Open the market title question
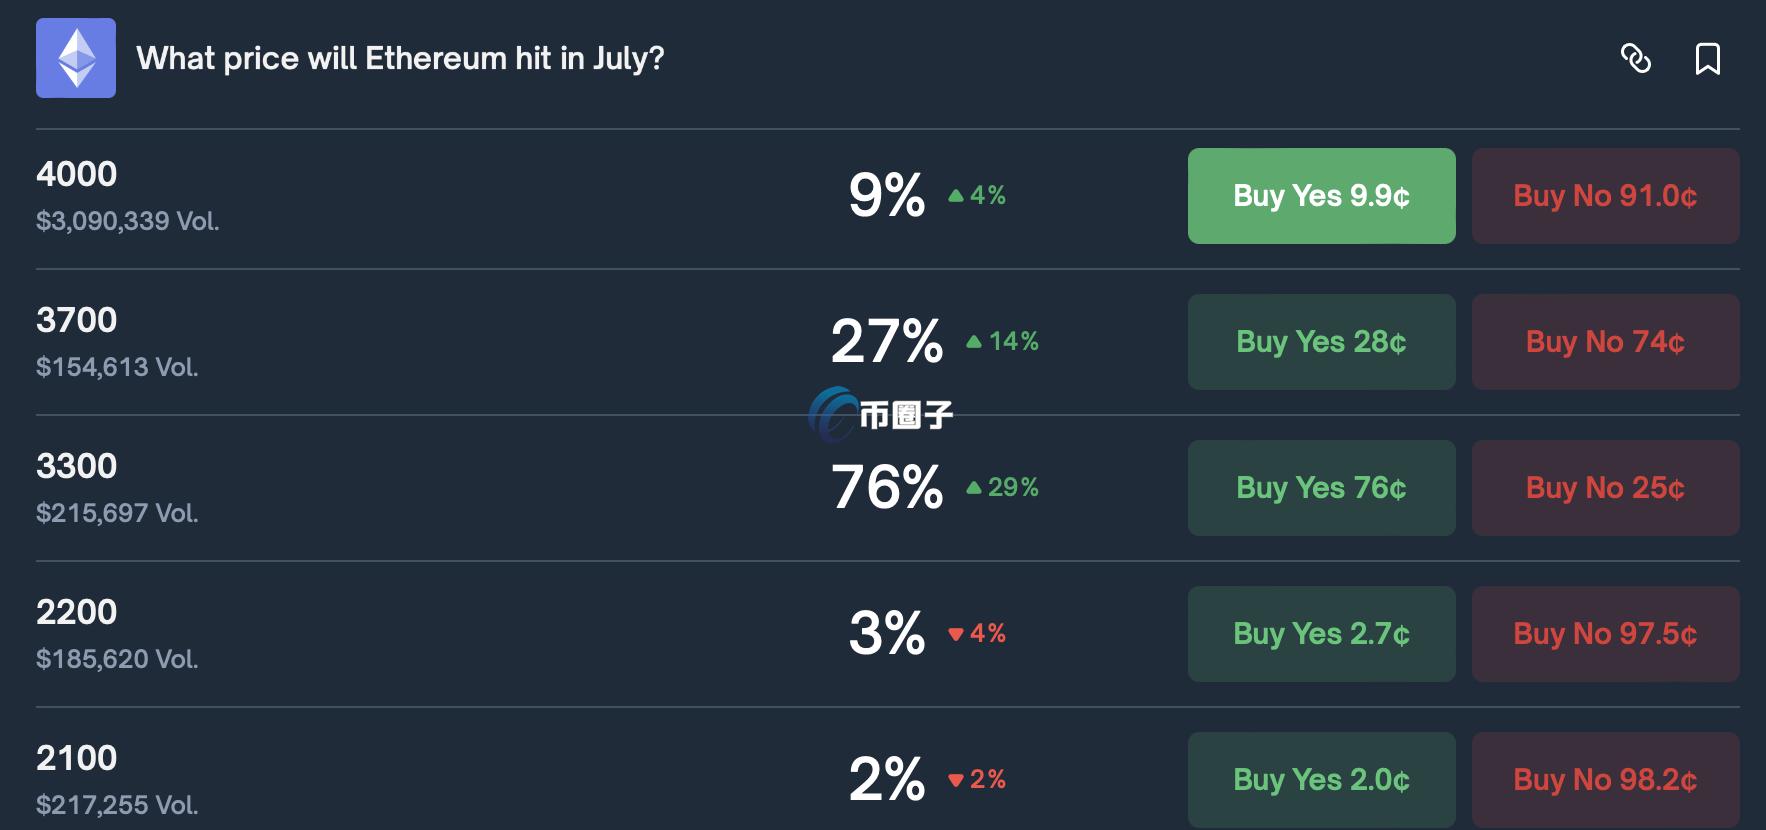 pos(400,59)
